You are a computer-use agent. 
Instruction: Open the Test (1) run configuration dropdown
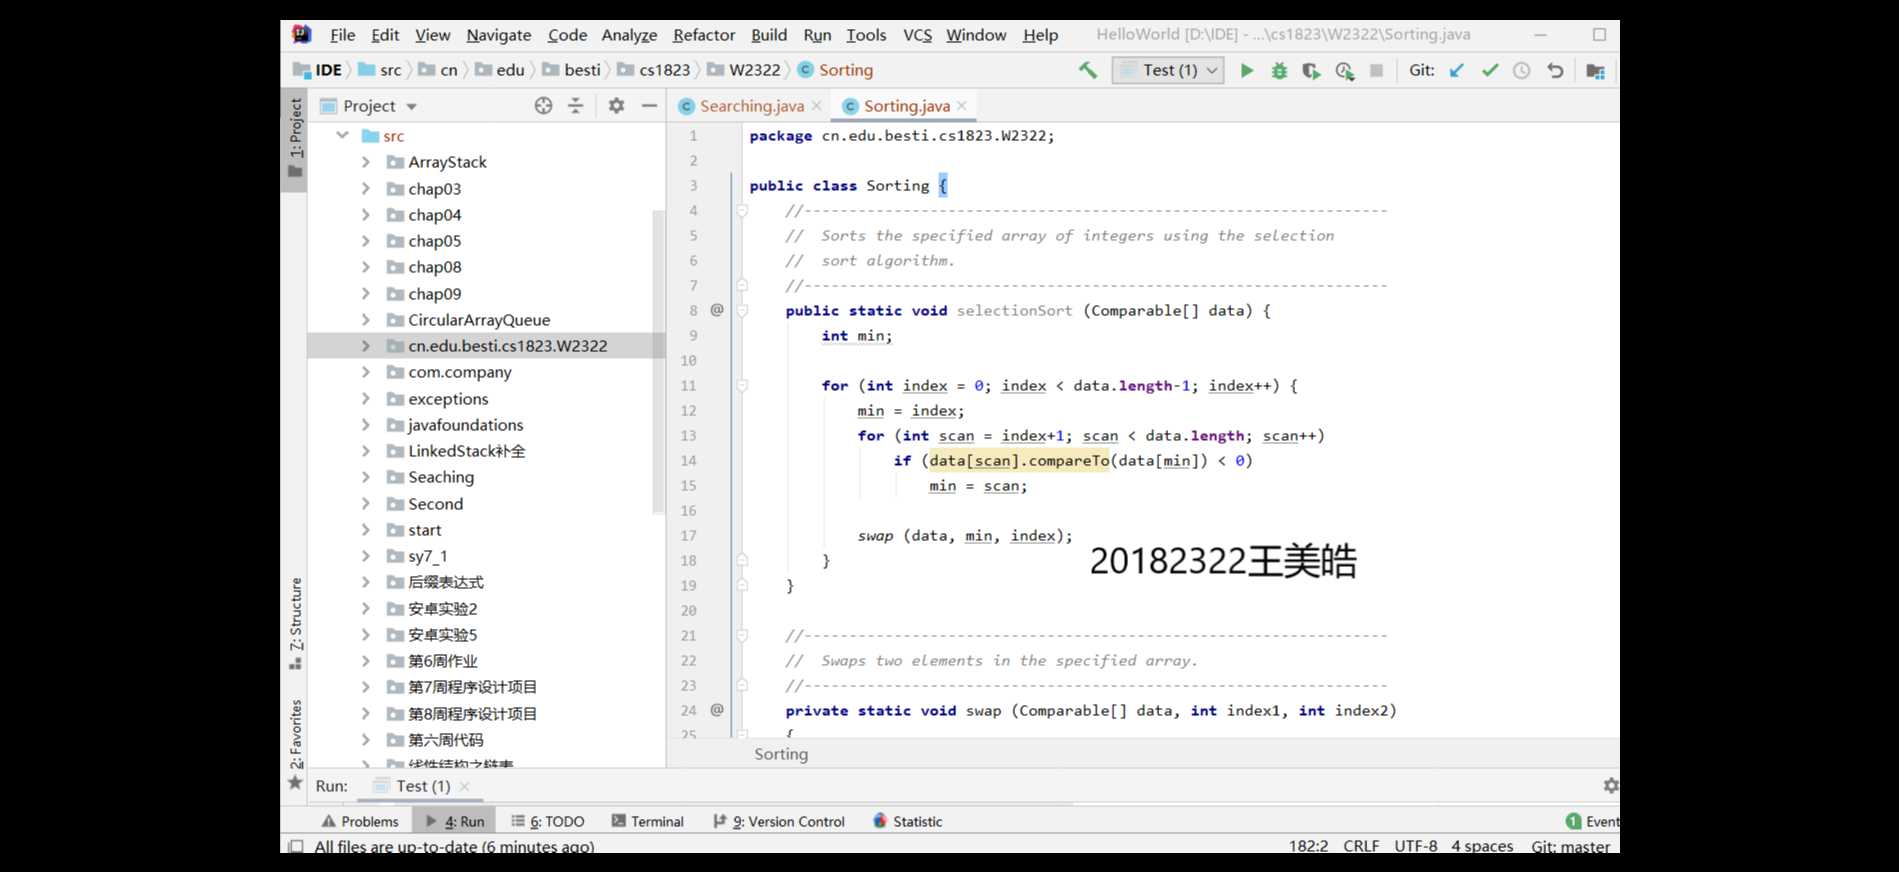pos(1168,70)
